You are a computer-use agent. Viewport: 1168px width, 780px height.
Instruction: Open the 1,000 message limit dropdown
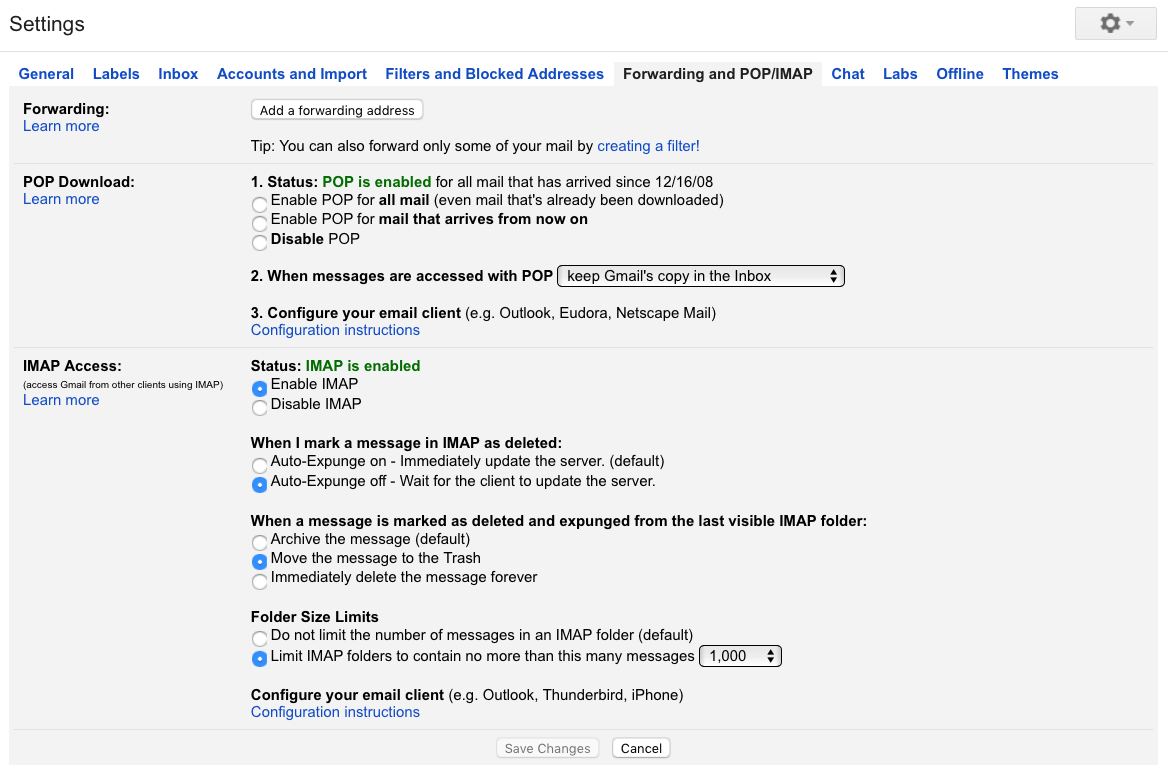pyautogui.click(x=740, y=656)
